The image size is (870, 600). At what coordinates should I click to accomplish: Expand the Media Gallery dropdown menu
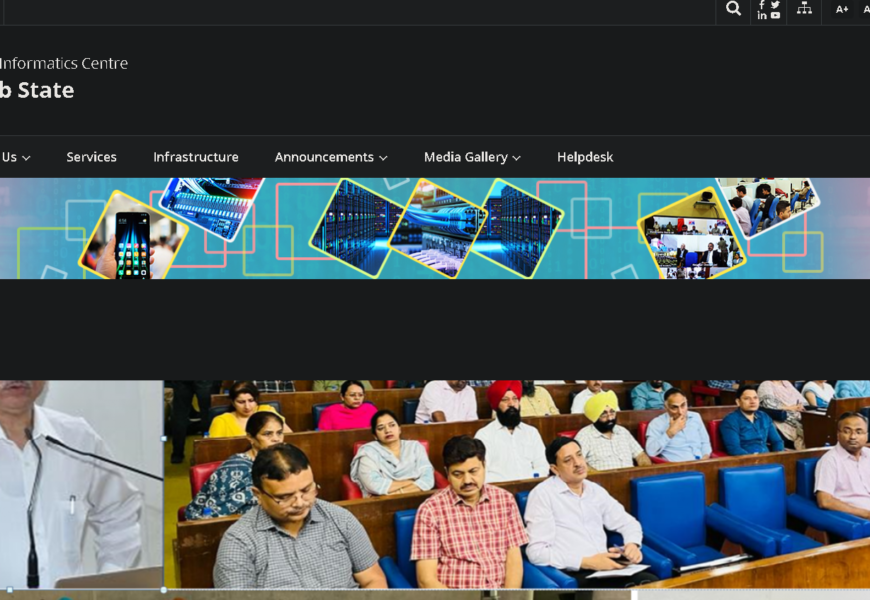point(472,157)
